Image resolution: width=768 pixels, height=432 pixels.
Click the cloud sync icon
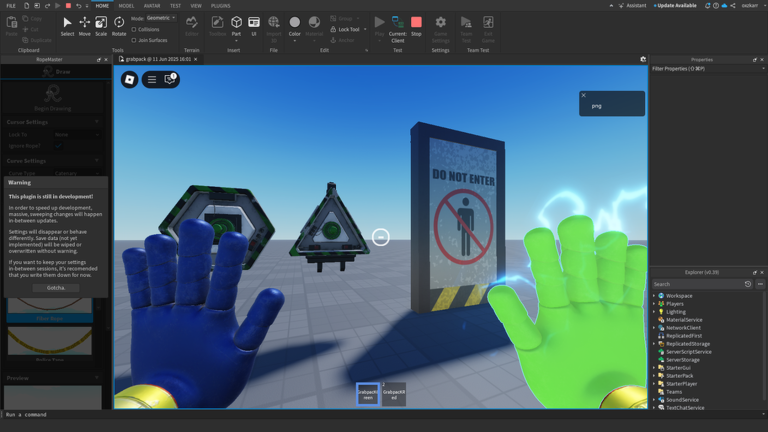(724, 6)
